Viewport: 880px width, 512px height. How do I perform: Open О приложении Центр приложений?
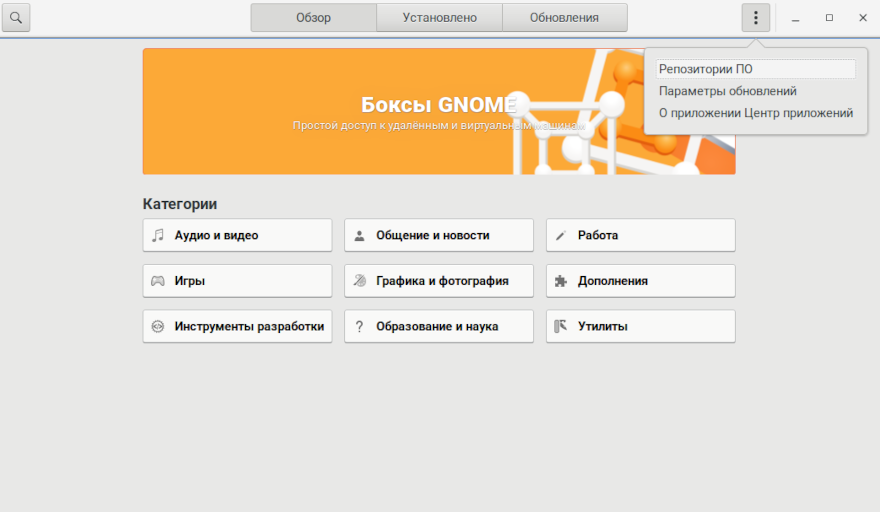(755, 113)
